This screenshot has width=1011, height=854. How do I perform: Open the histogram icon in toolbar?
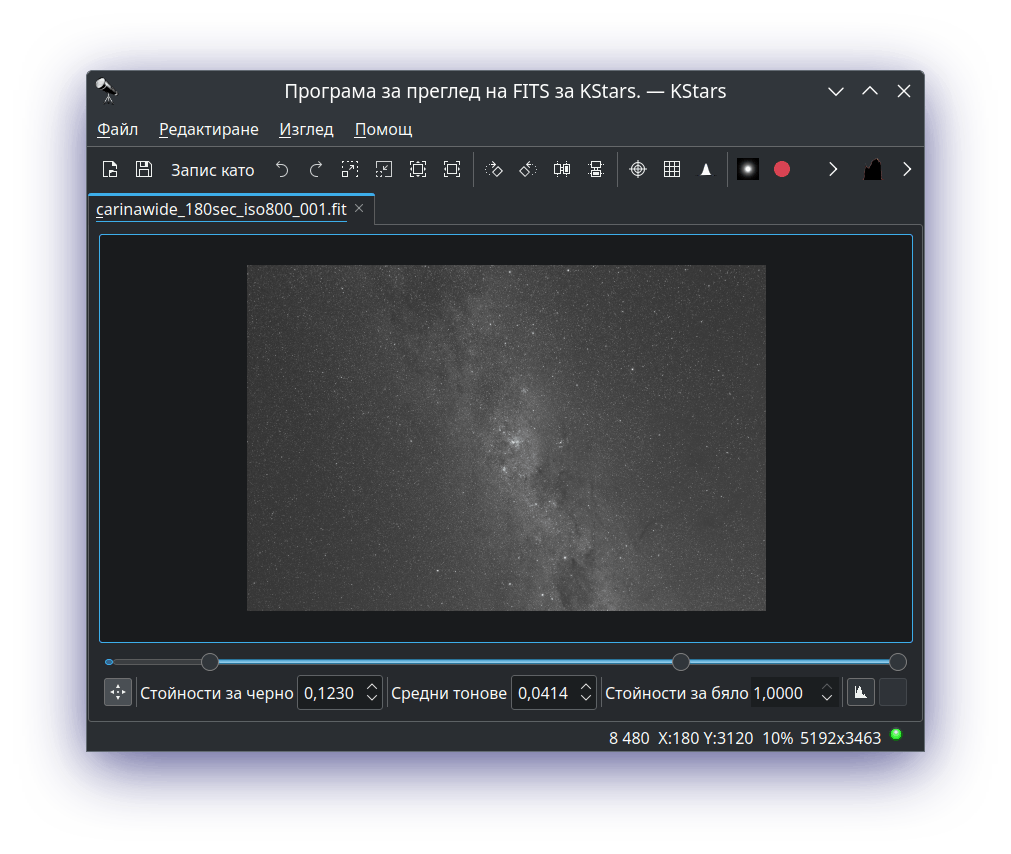(x=872, y=170)
